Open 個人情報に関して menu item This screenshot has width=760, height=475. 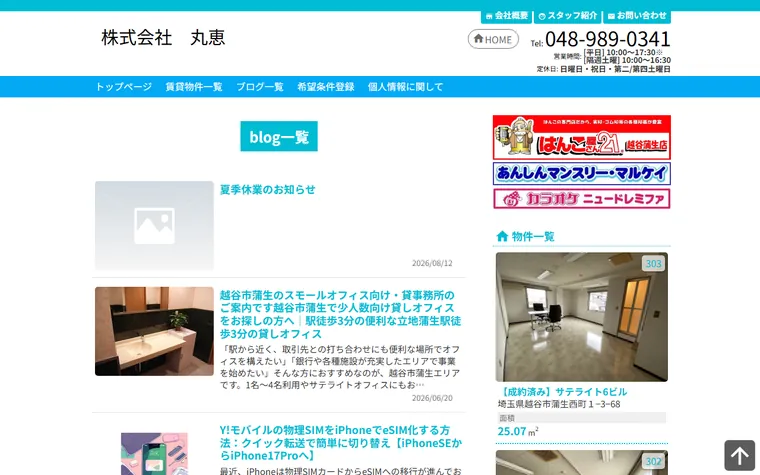click(405, 87)
